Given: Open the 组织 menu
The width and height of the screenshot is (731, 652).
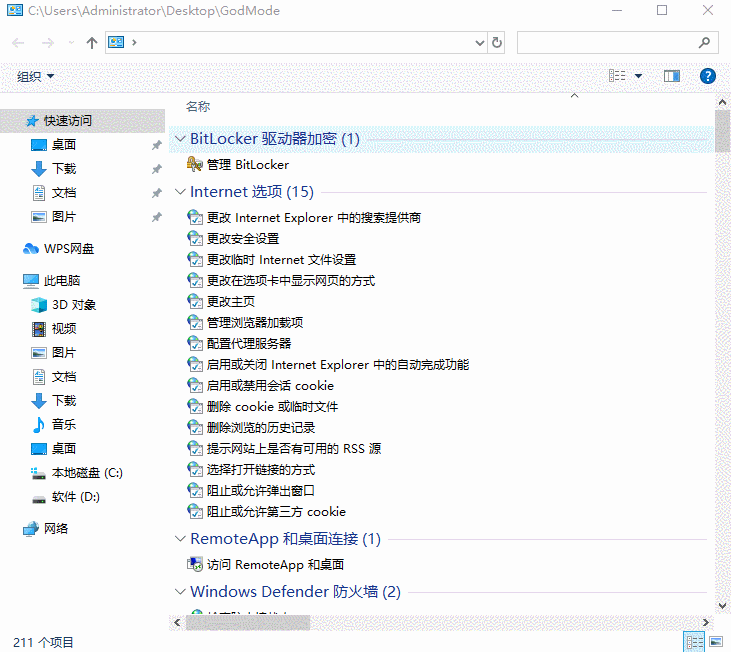Looking at the screenshot, I should click(x=35, y=76).
